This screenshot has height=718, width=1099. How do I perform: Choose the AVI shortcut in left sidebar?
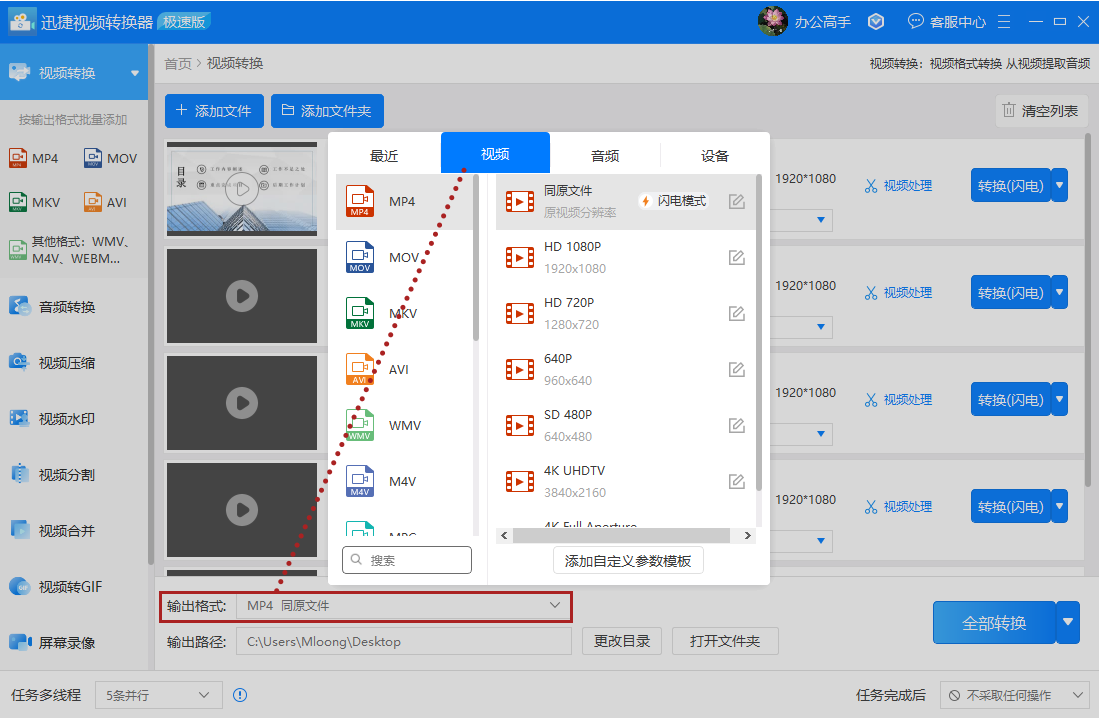105,202
